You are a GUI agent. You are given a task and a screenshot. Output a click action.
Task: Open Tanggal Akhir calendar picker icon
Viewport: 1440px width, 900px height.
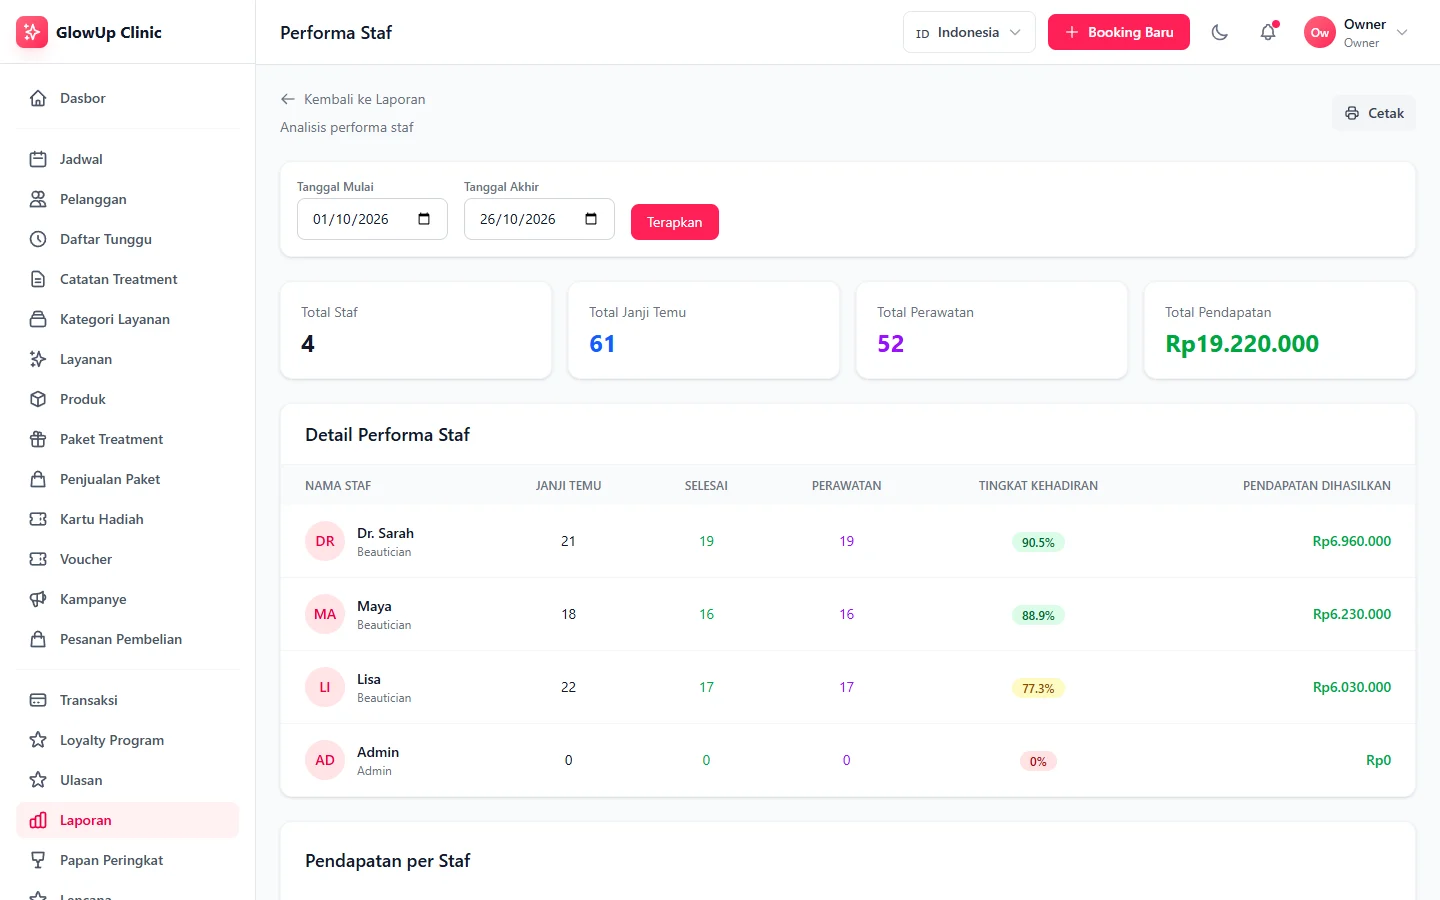tap(591, 219)
